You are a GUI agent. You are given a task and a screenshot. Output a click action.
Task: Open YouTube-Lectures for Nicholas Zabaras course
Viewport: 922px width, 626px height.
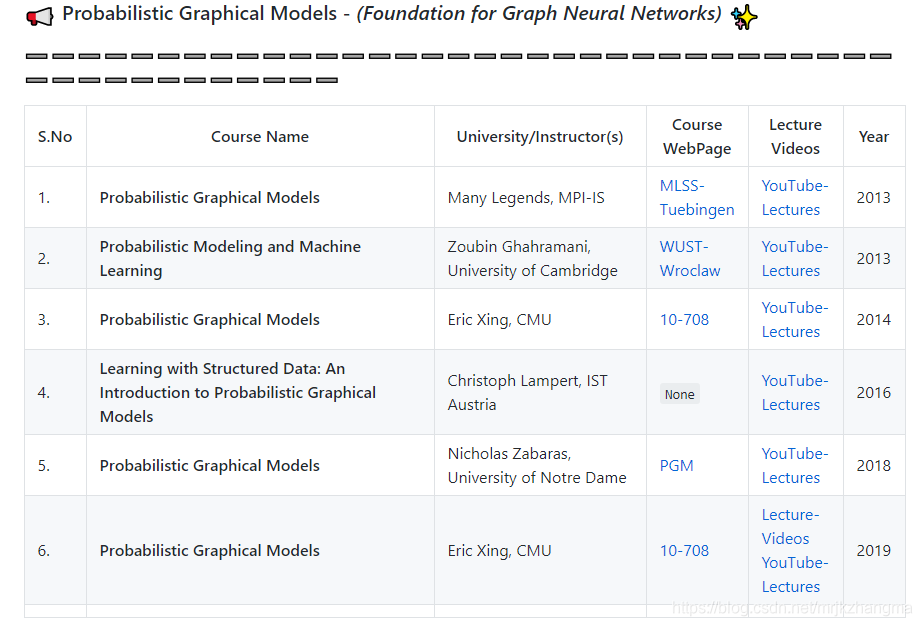(795, 466)
